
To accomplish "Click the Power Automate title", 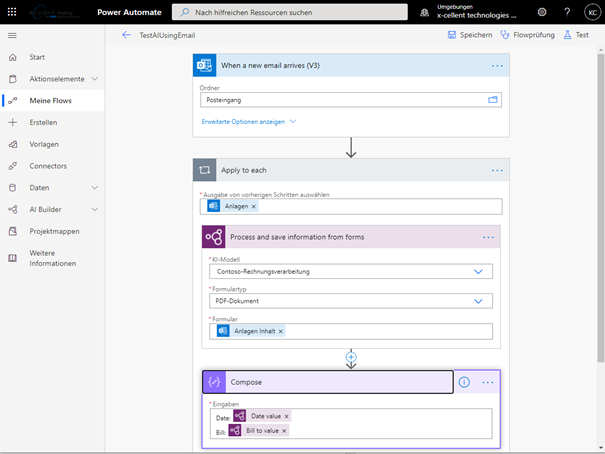I will pyautogui.click(x=129, y=12).
